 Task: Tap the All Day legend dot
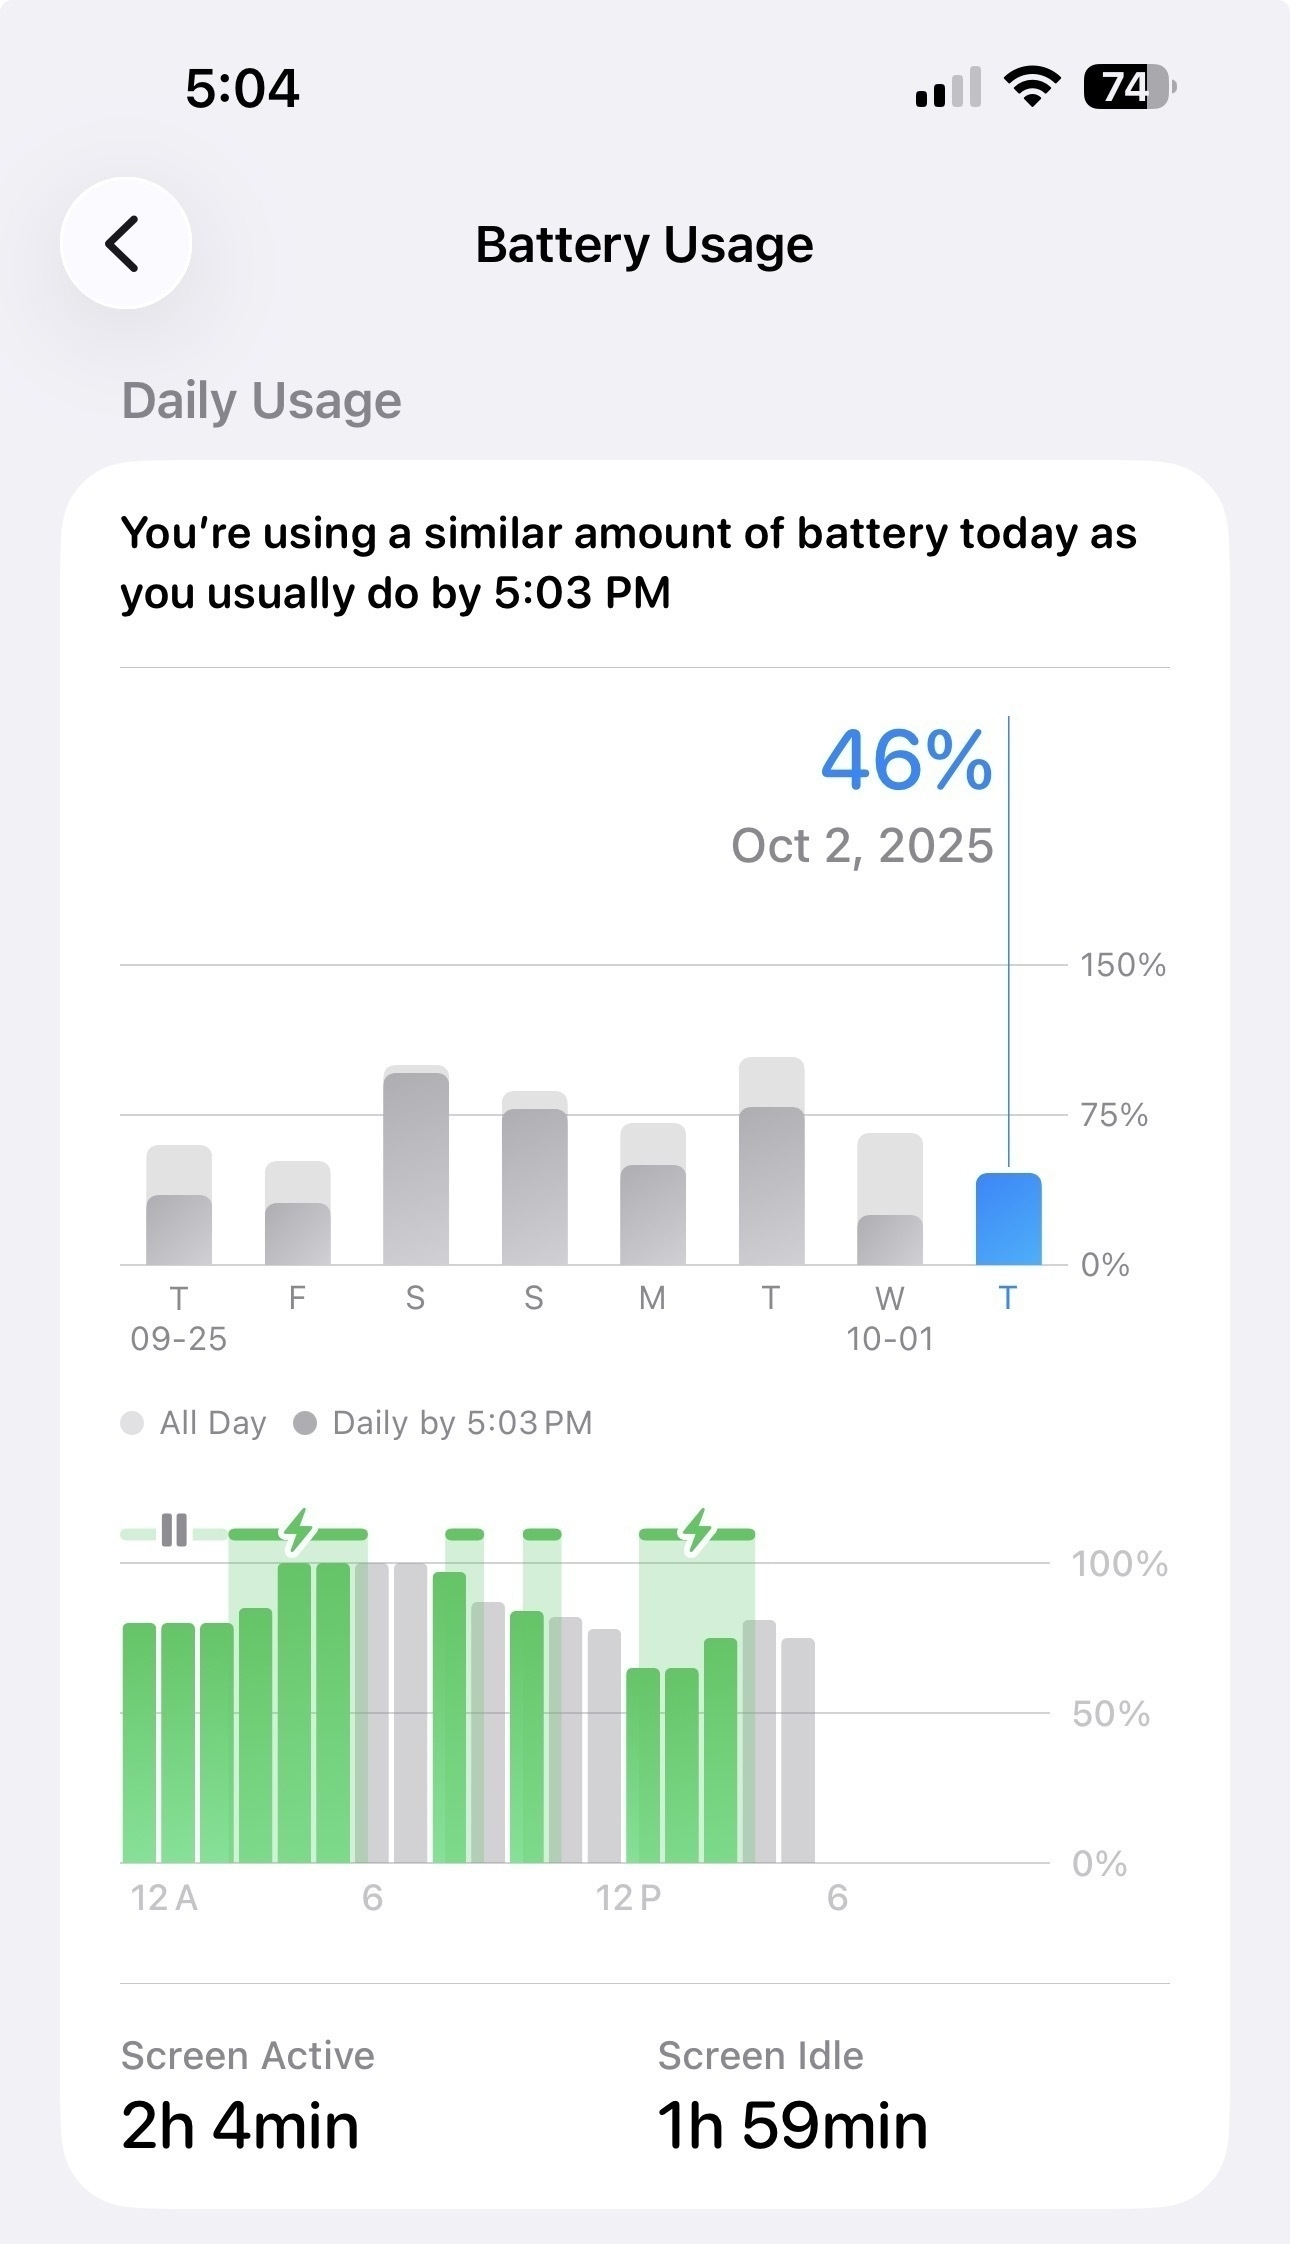[x=132, y=1423]
